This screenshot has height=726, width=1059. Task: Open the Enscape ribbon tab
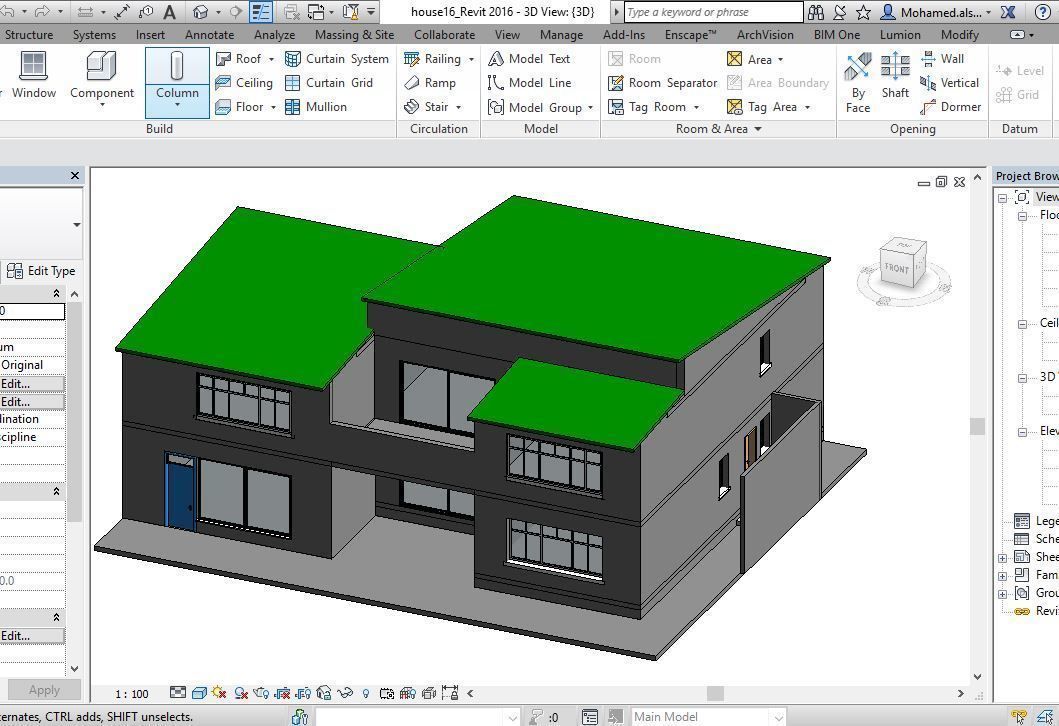point(690,34)
